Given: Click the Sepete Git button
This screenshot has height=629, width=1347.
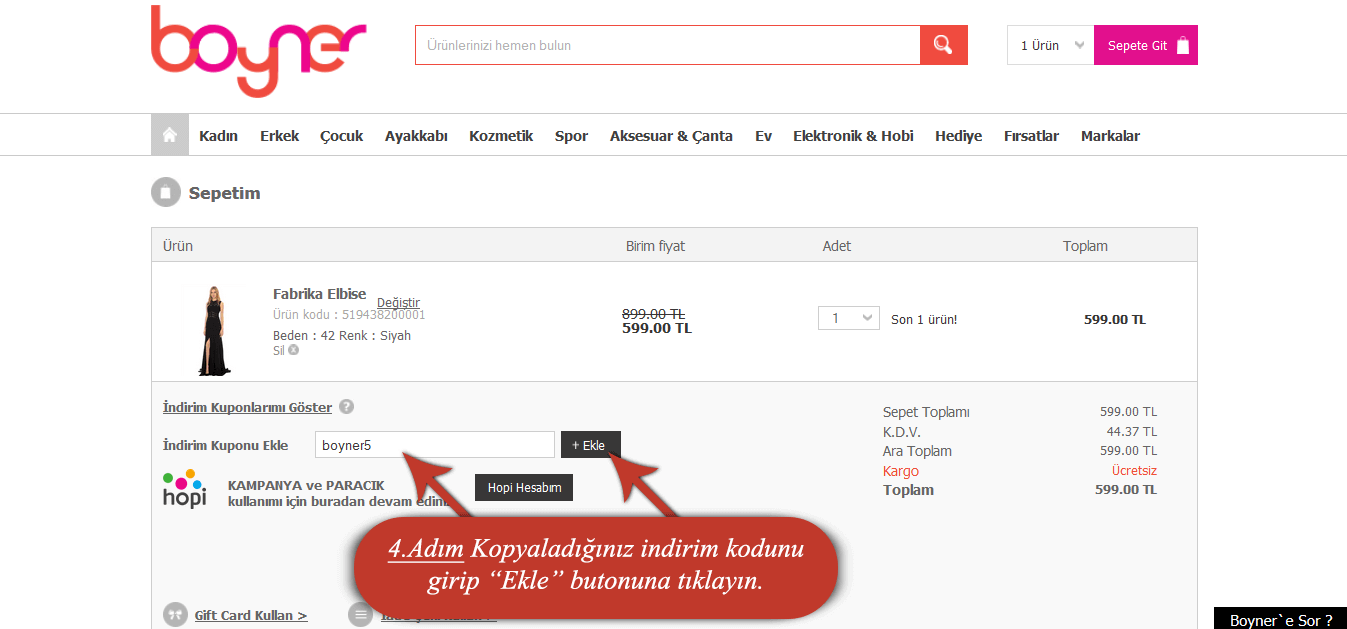Looking at the screenshot, I should (x=1146, y=45).
